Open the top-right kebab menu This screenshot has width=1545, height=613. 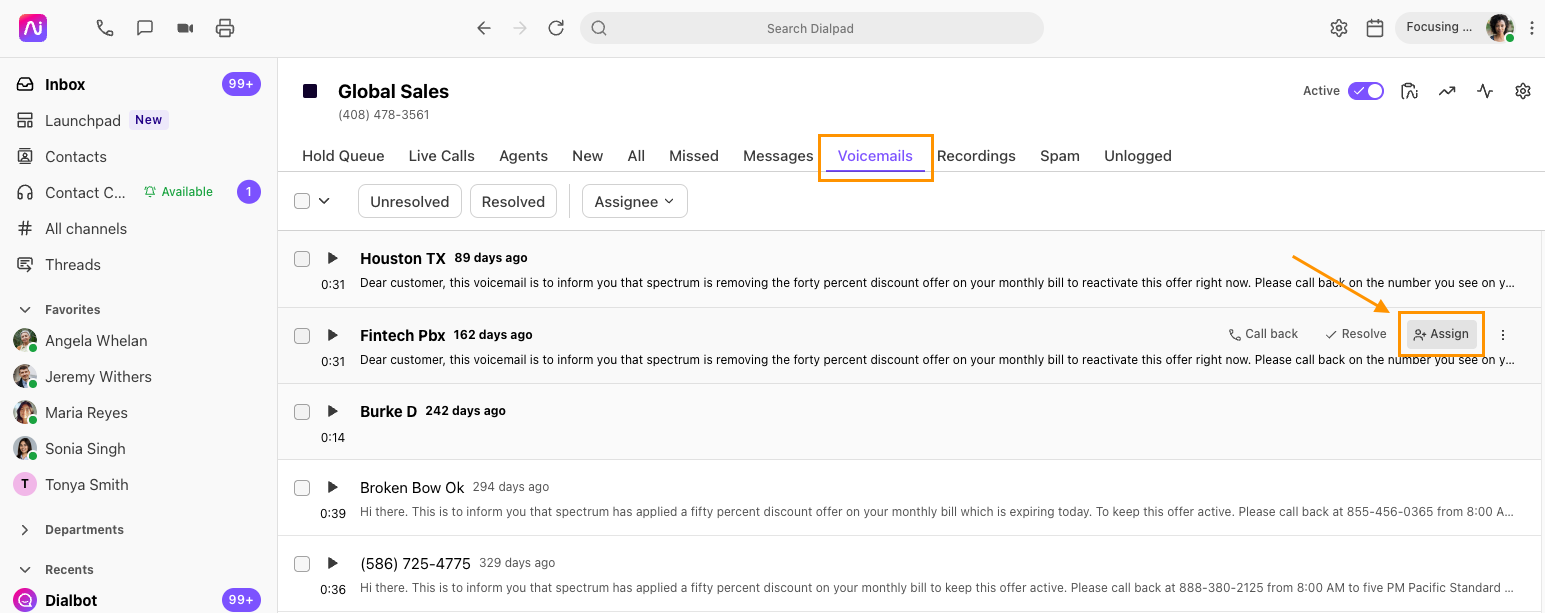coord(1532,28)
